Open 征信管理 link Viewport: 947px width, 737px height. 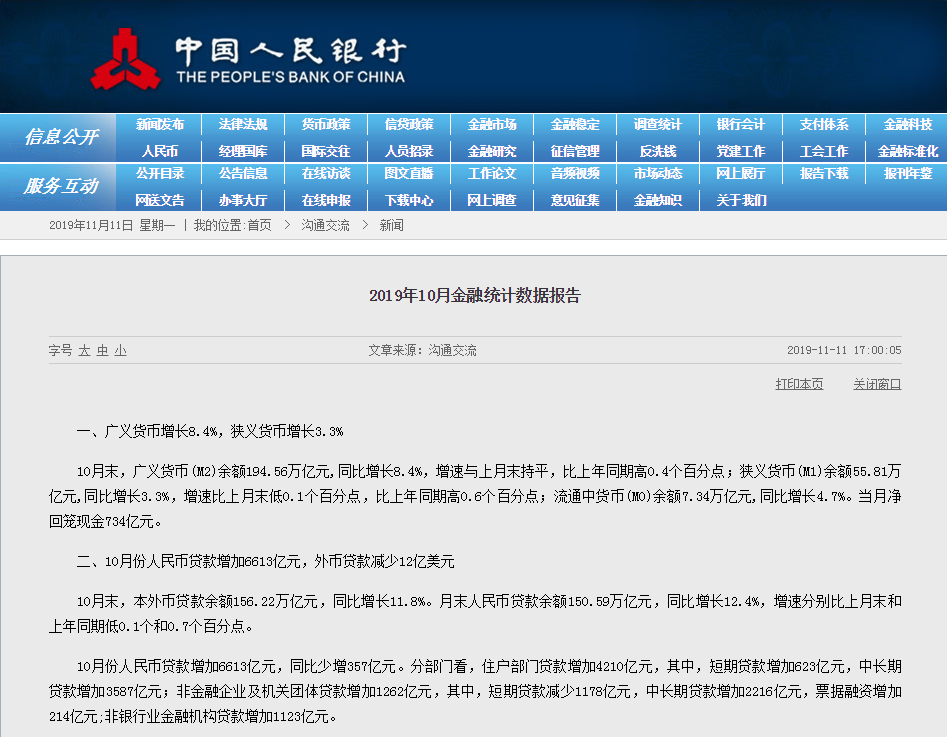[575, 151]
